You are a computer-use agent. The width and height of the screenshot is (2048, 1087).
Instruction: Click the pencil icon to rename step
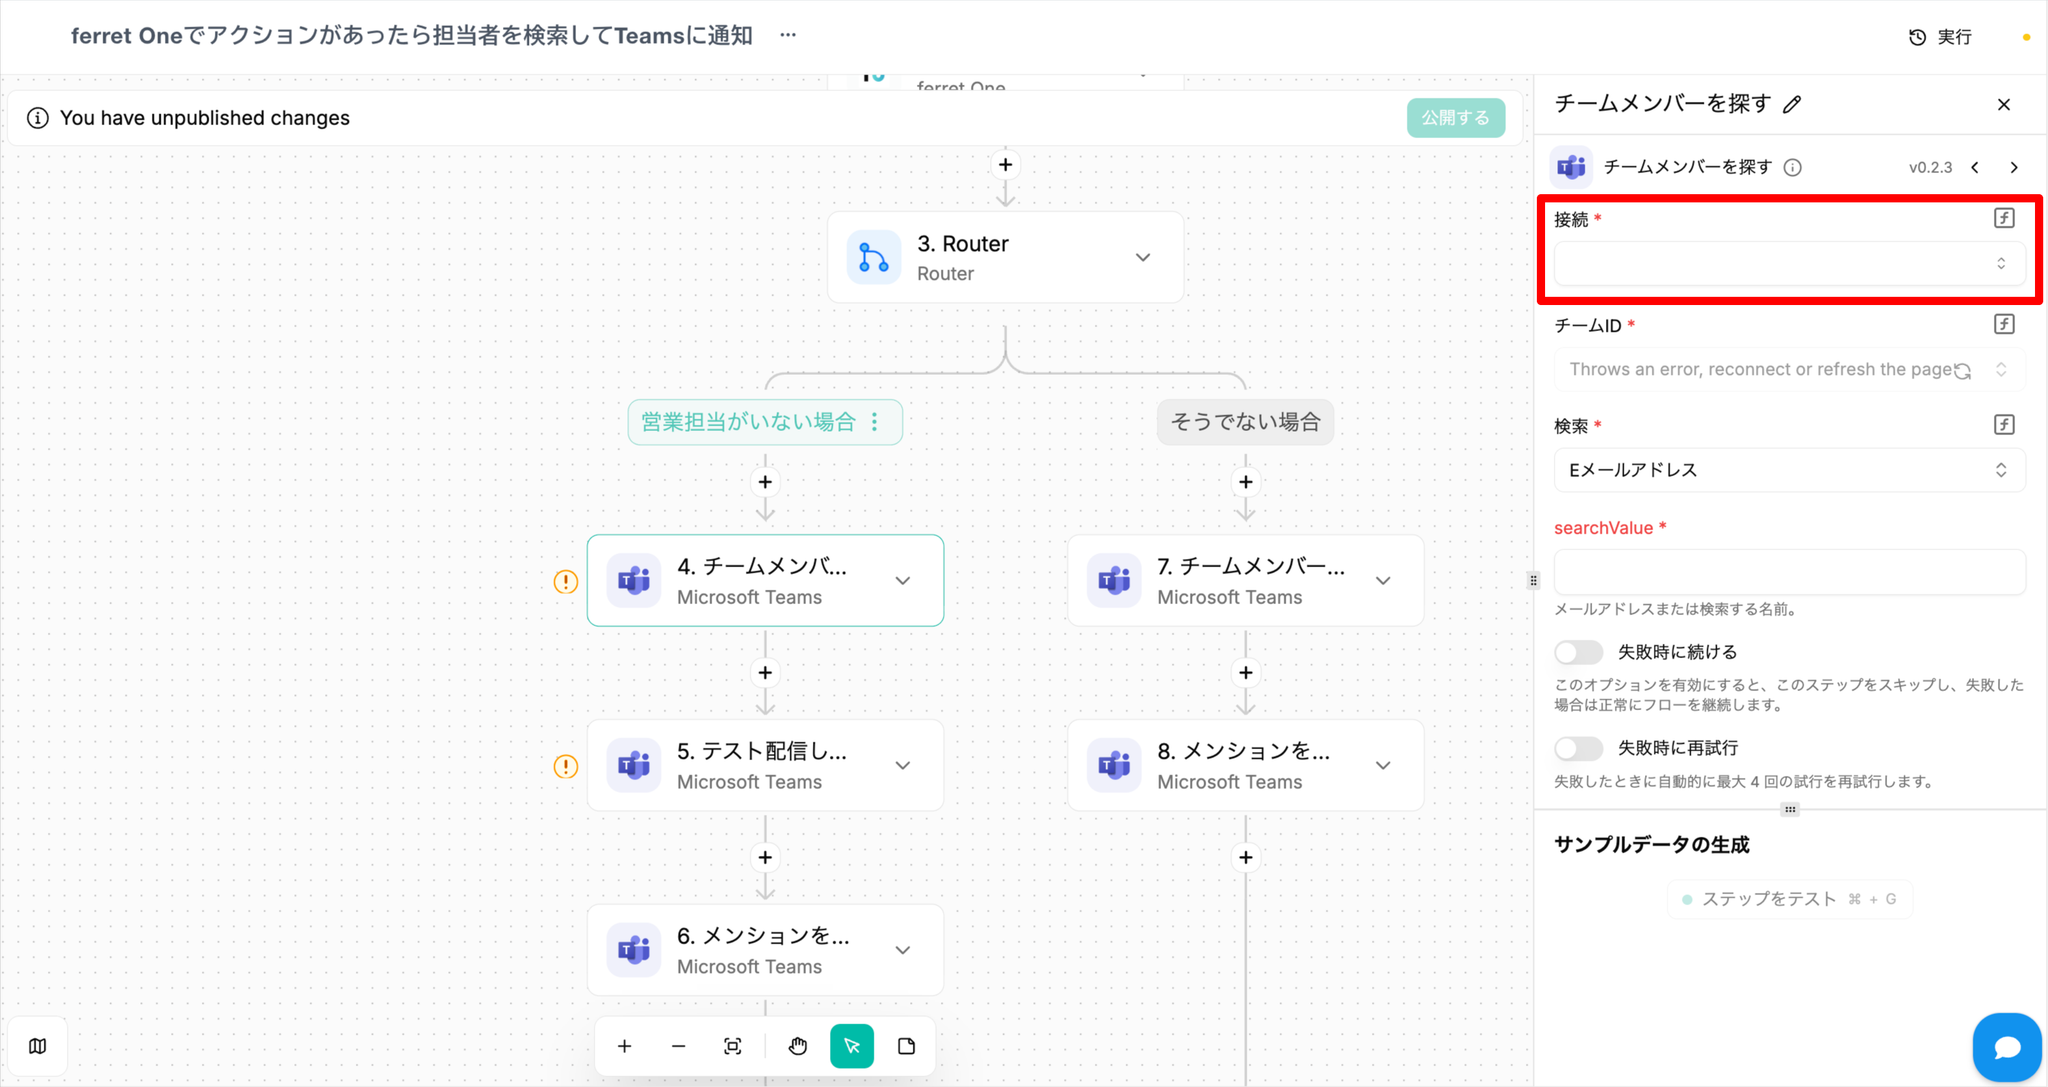pos(1793,104)
